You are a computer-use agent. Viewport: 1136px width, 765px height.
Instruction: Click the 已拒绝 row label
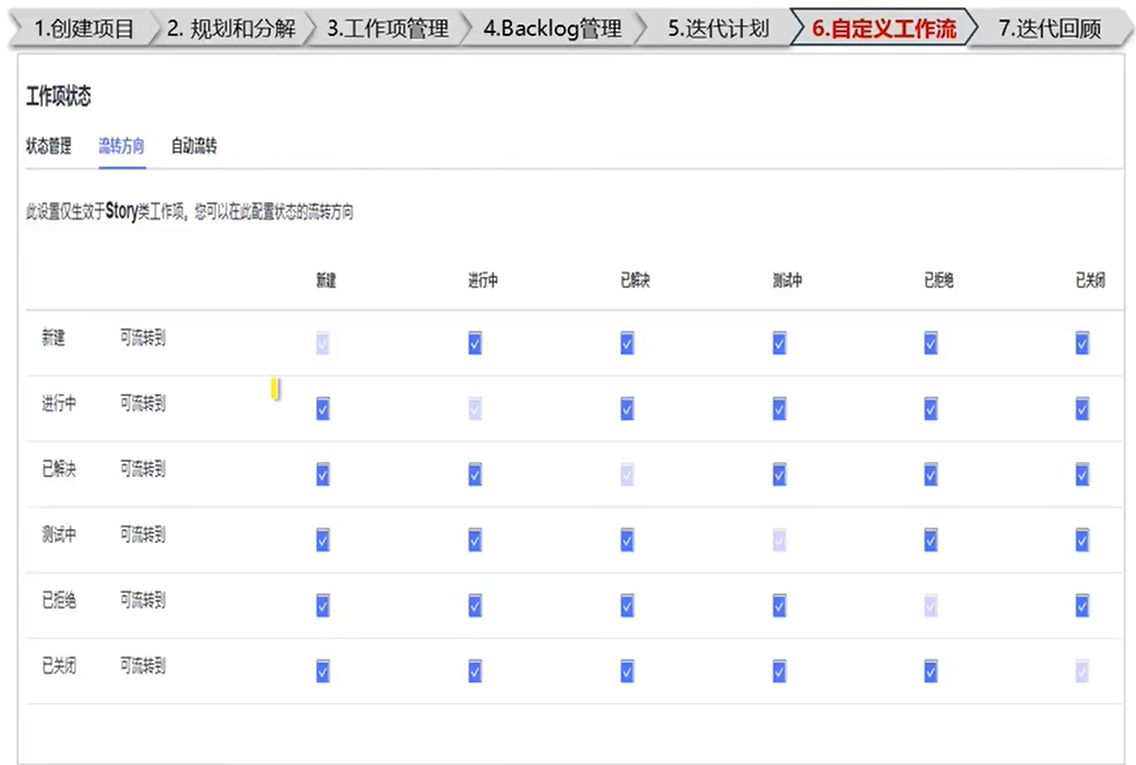point(59,601)
